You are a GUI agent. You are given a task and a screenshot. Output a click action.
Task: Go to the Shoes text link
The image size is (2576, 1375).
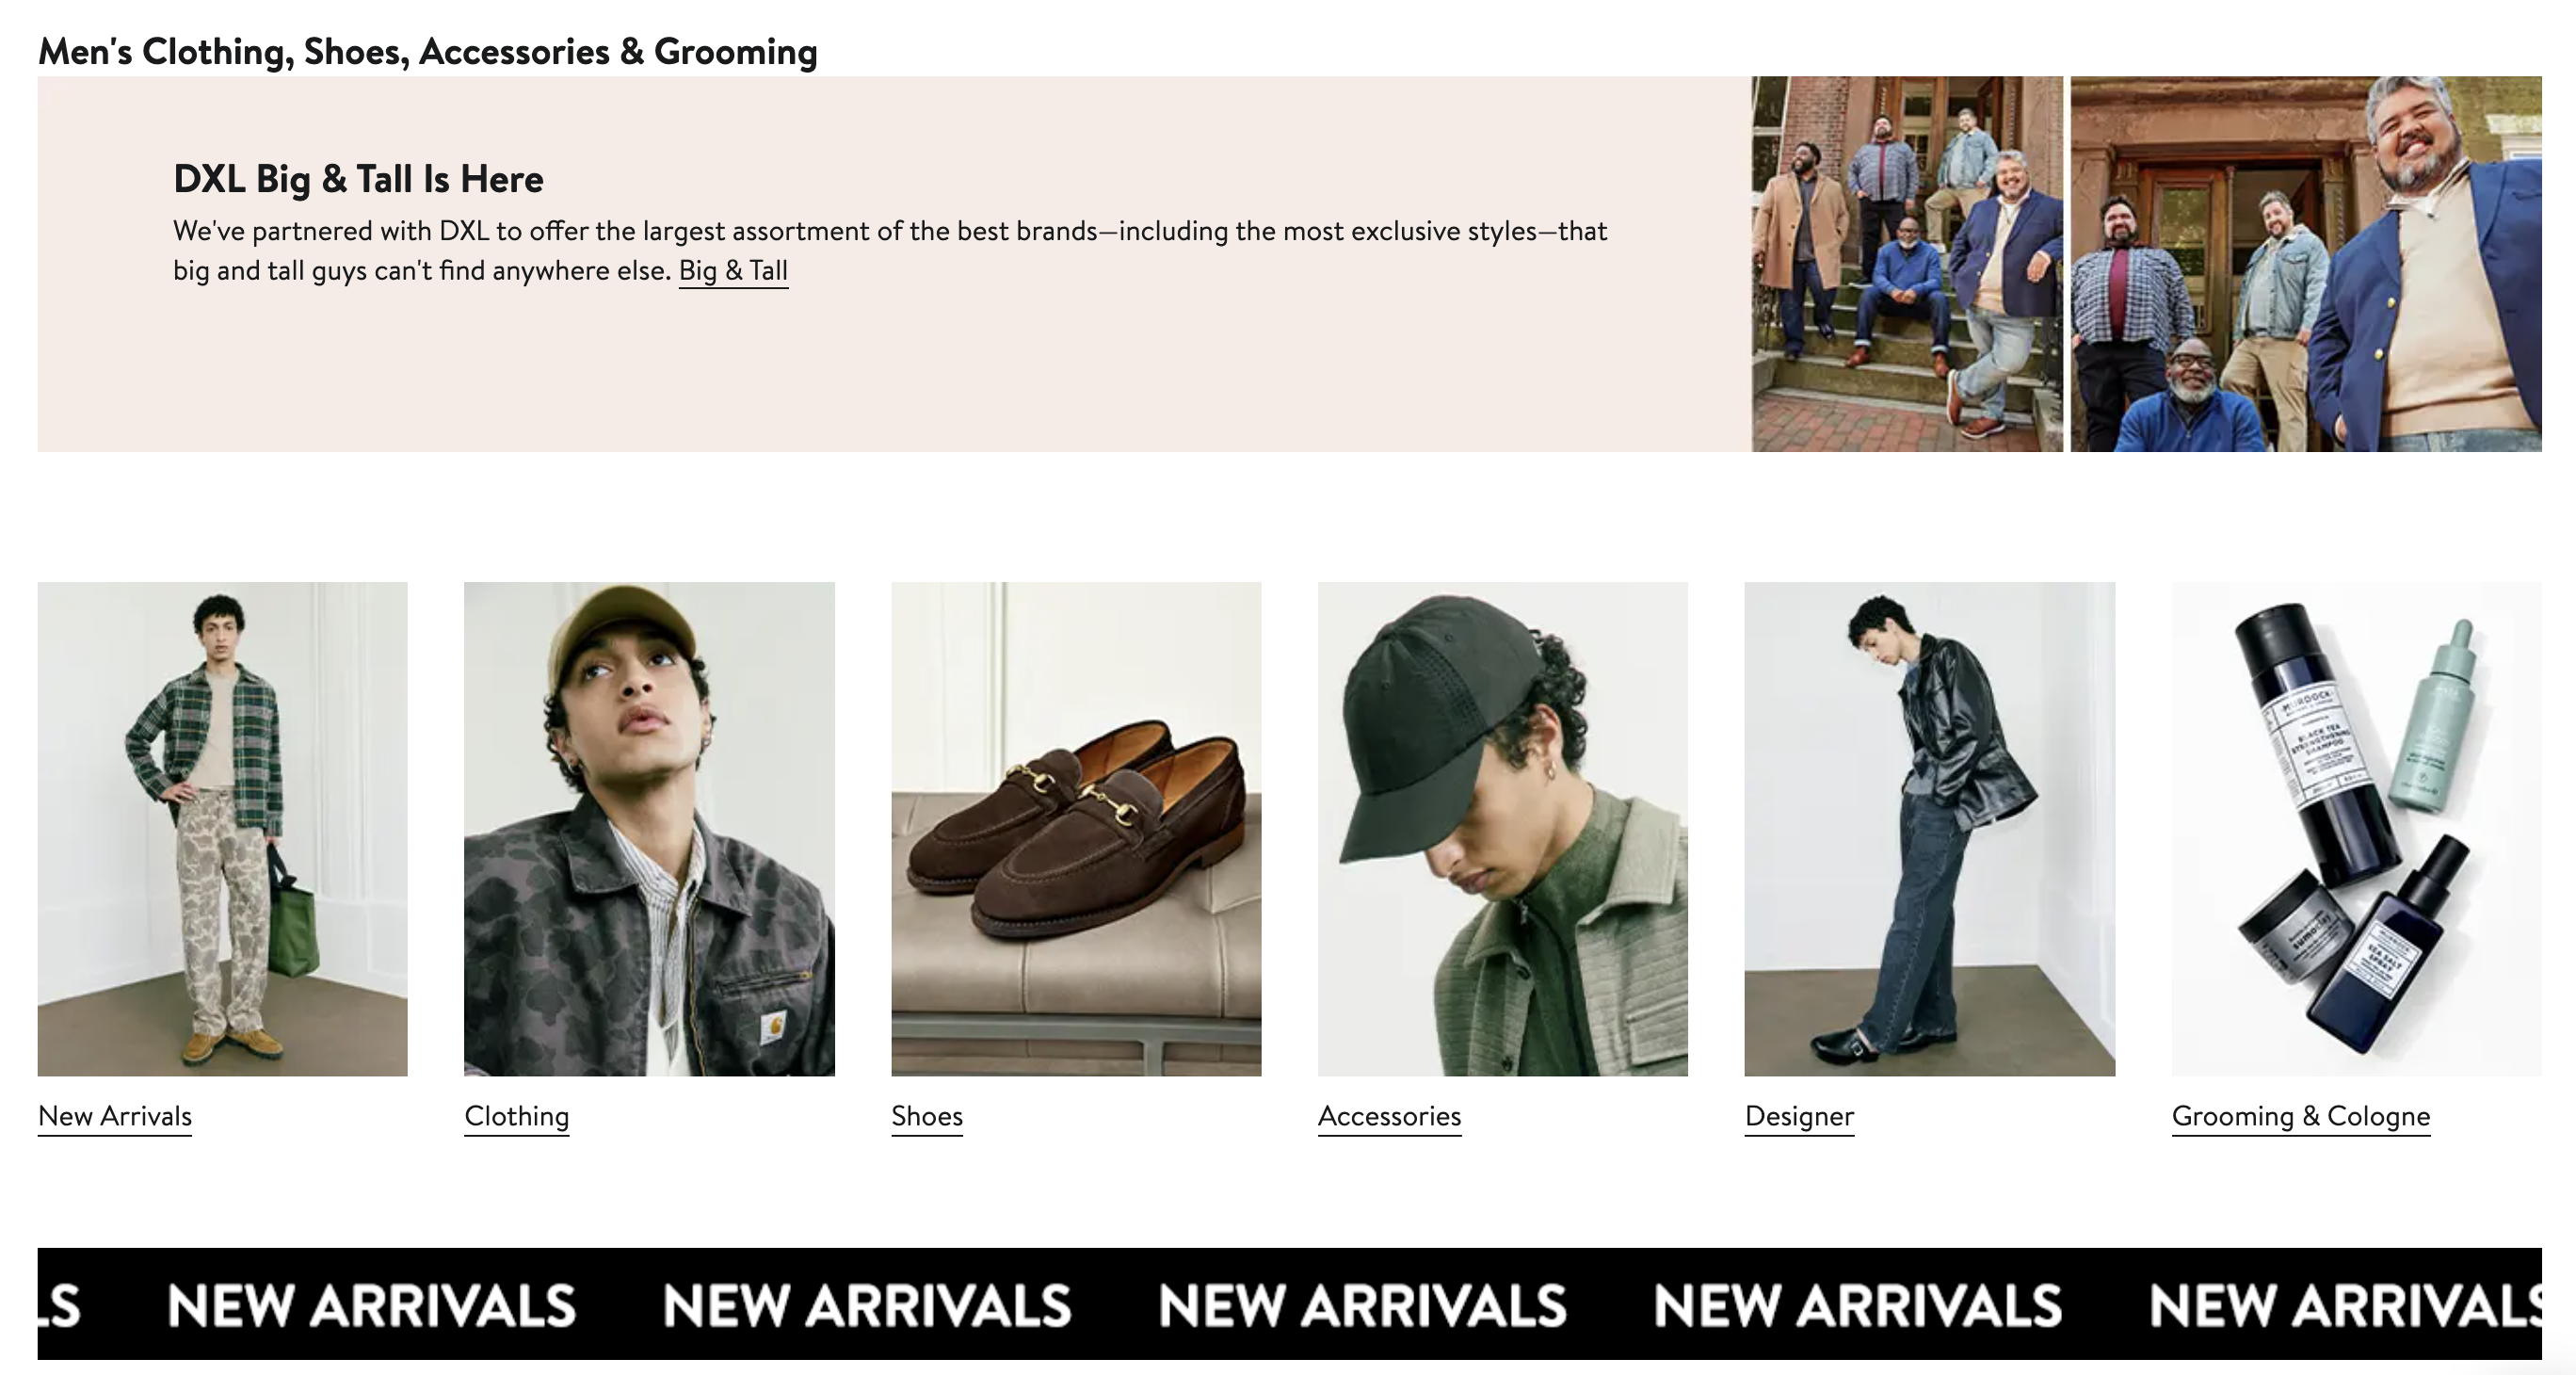tap(927, 1116)
